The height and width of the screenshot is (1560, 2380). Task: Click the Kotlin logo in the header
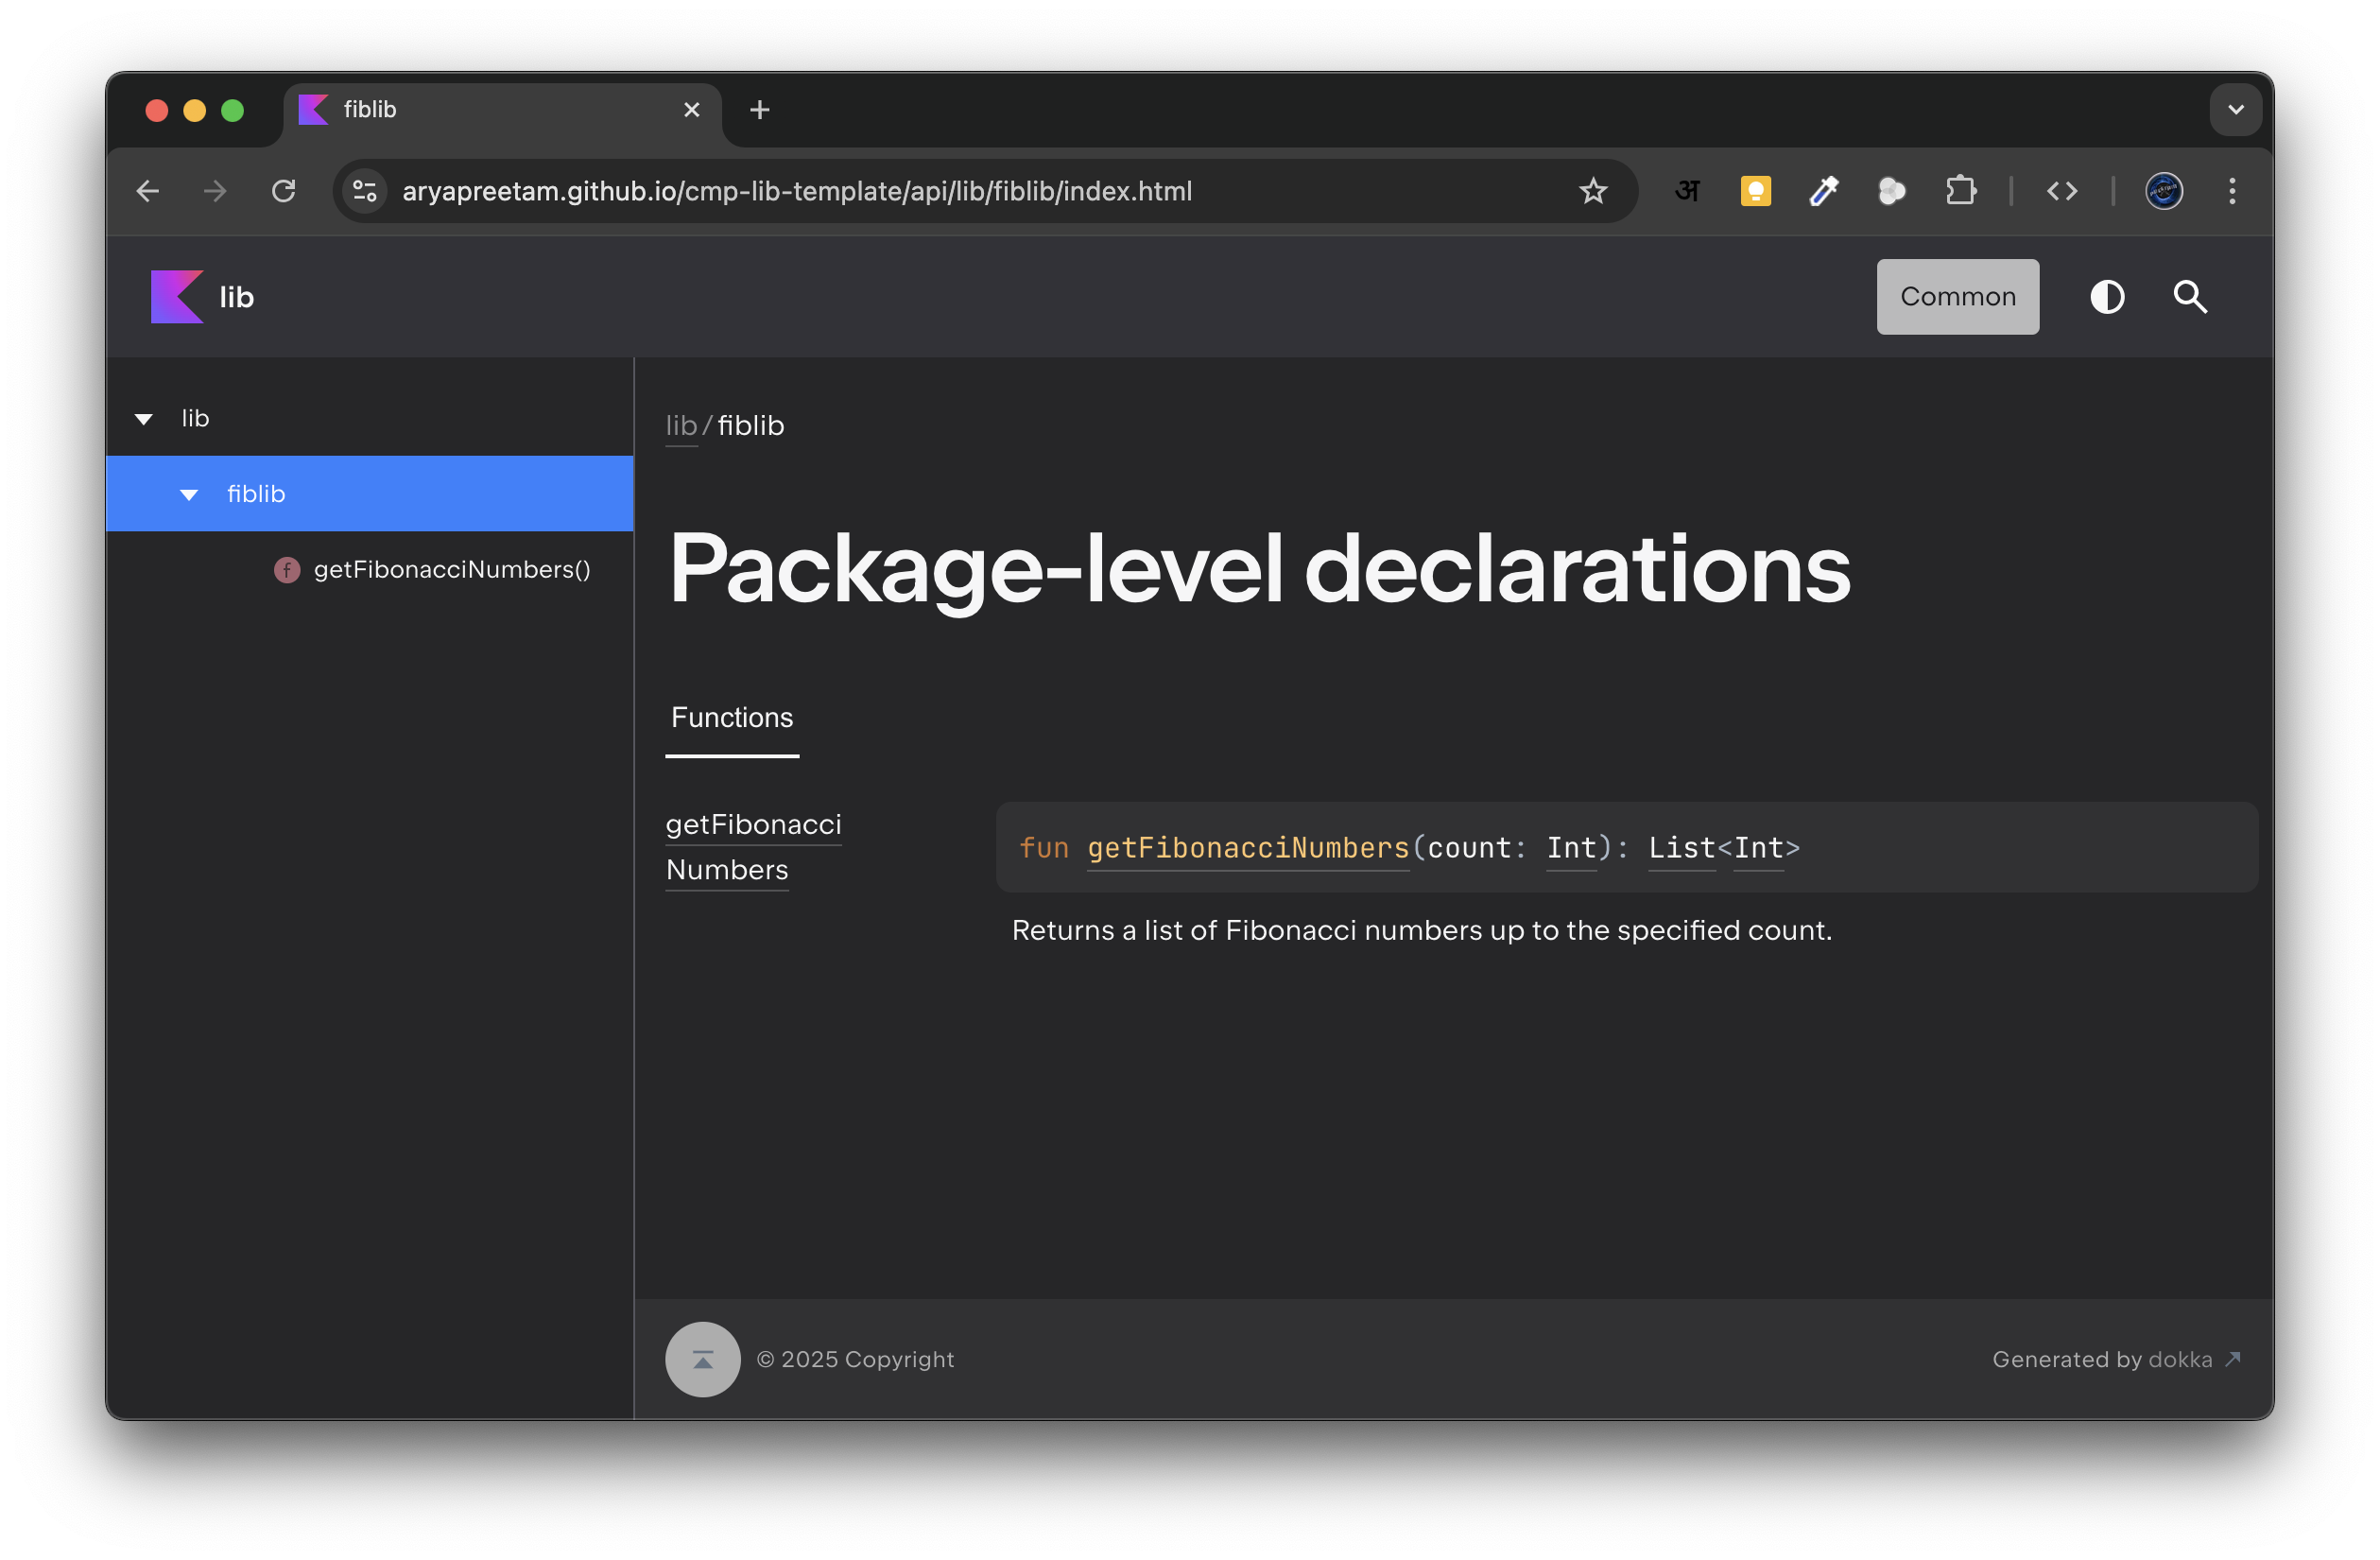pyautogui.click(x=177, y=297)
